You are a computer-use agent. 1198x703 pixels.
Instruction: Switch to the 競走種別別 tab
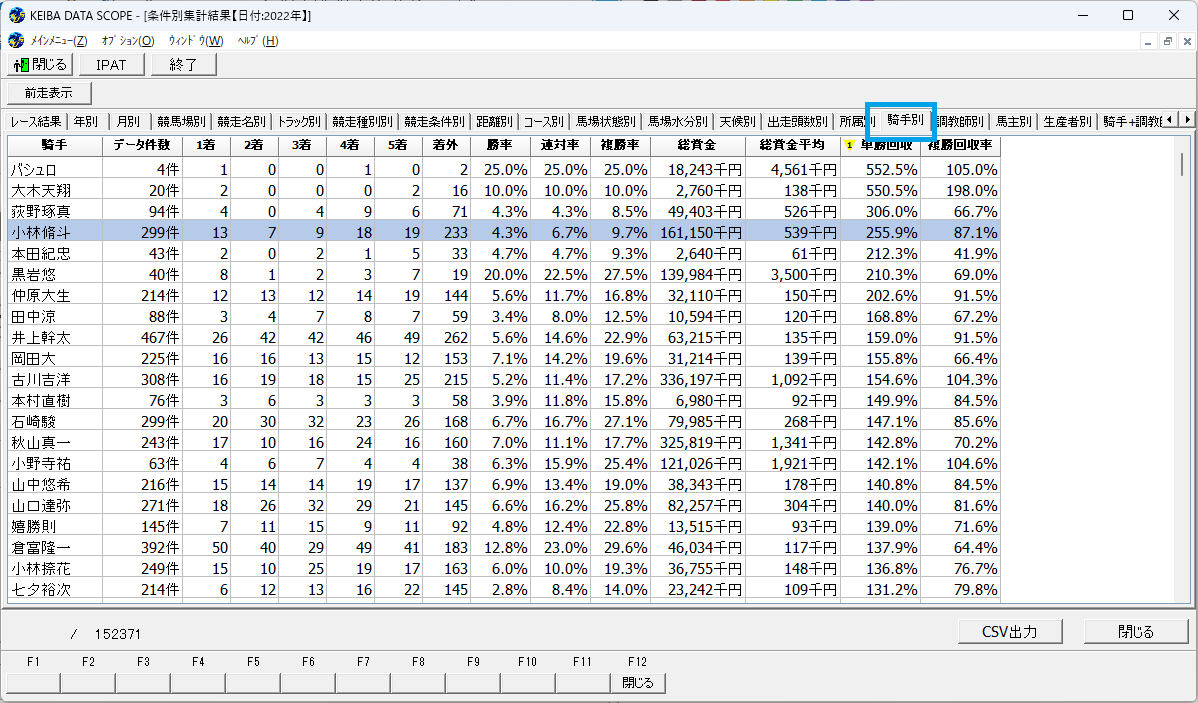coord(362,121)
